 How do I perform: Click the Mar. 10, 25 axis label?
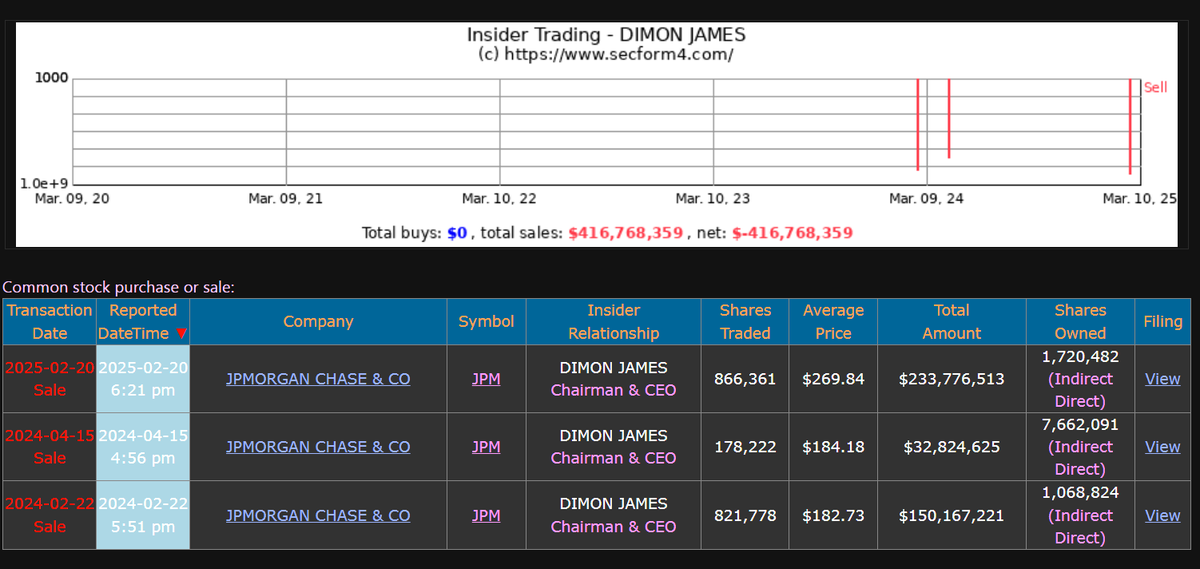[1139, 199]
